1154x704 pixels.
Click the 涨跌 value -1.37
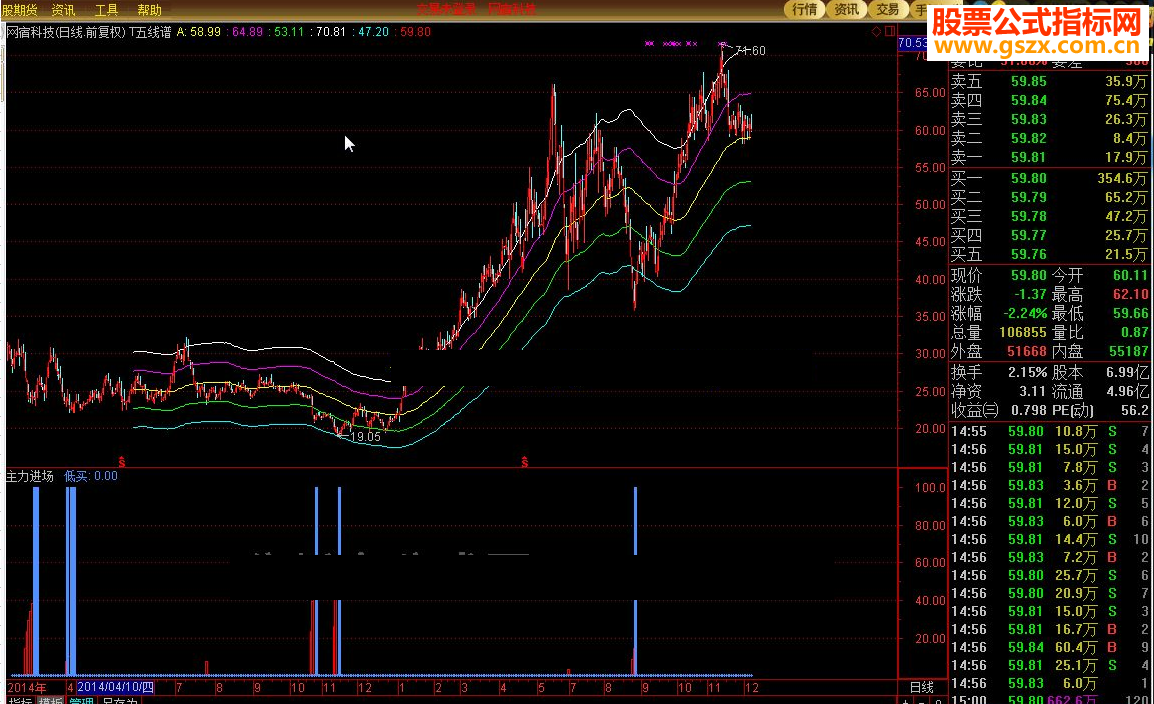coord(1030,294)
